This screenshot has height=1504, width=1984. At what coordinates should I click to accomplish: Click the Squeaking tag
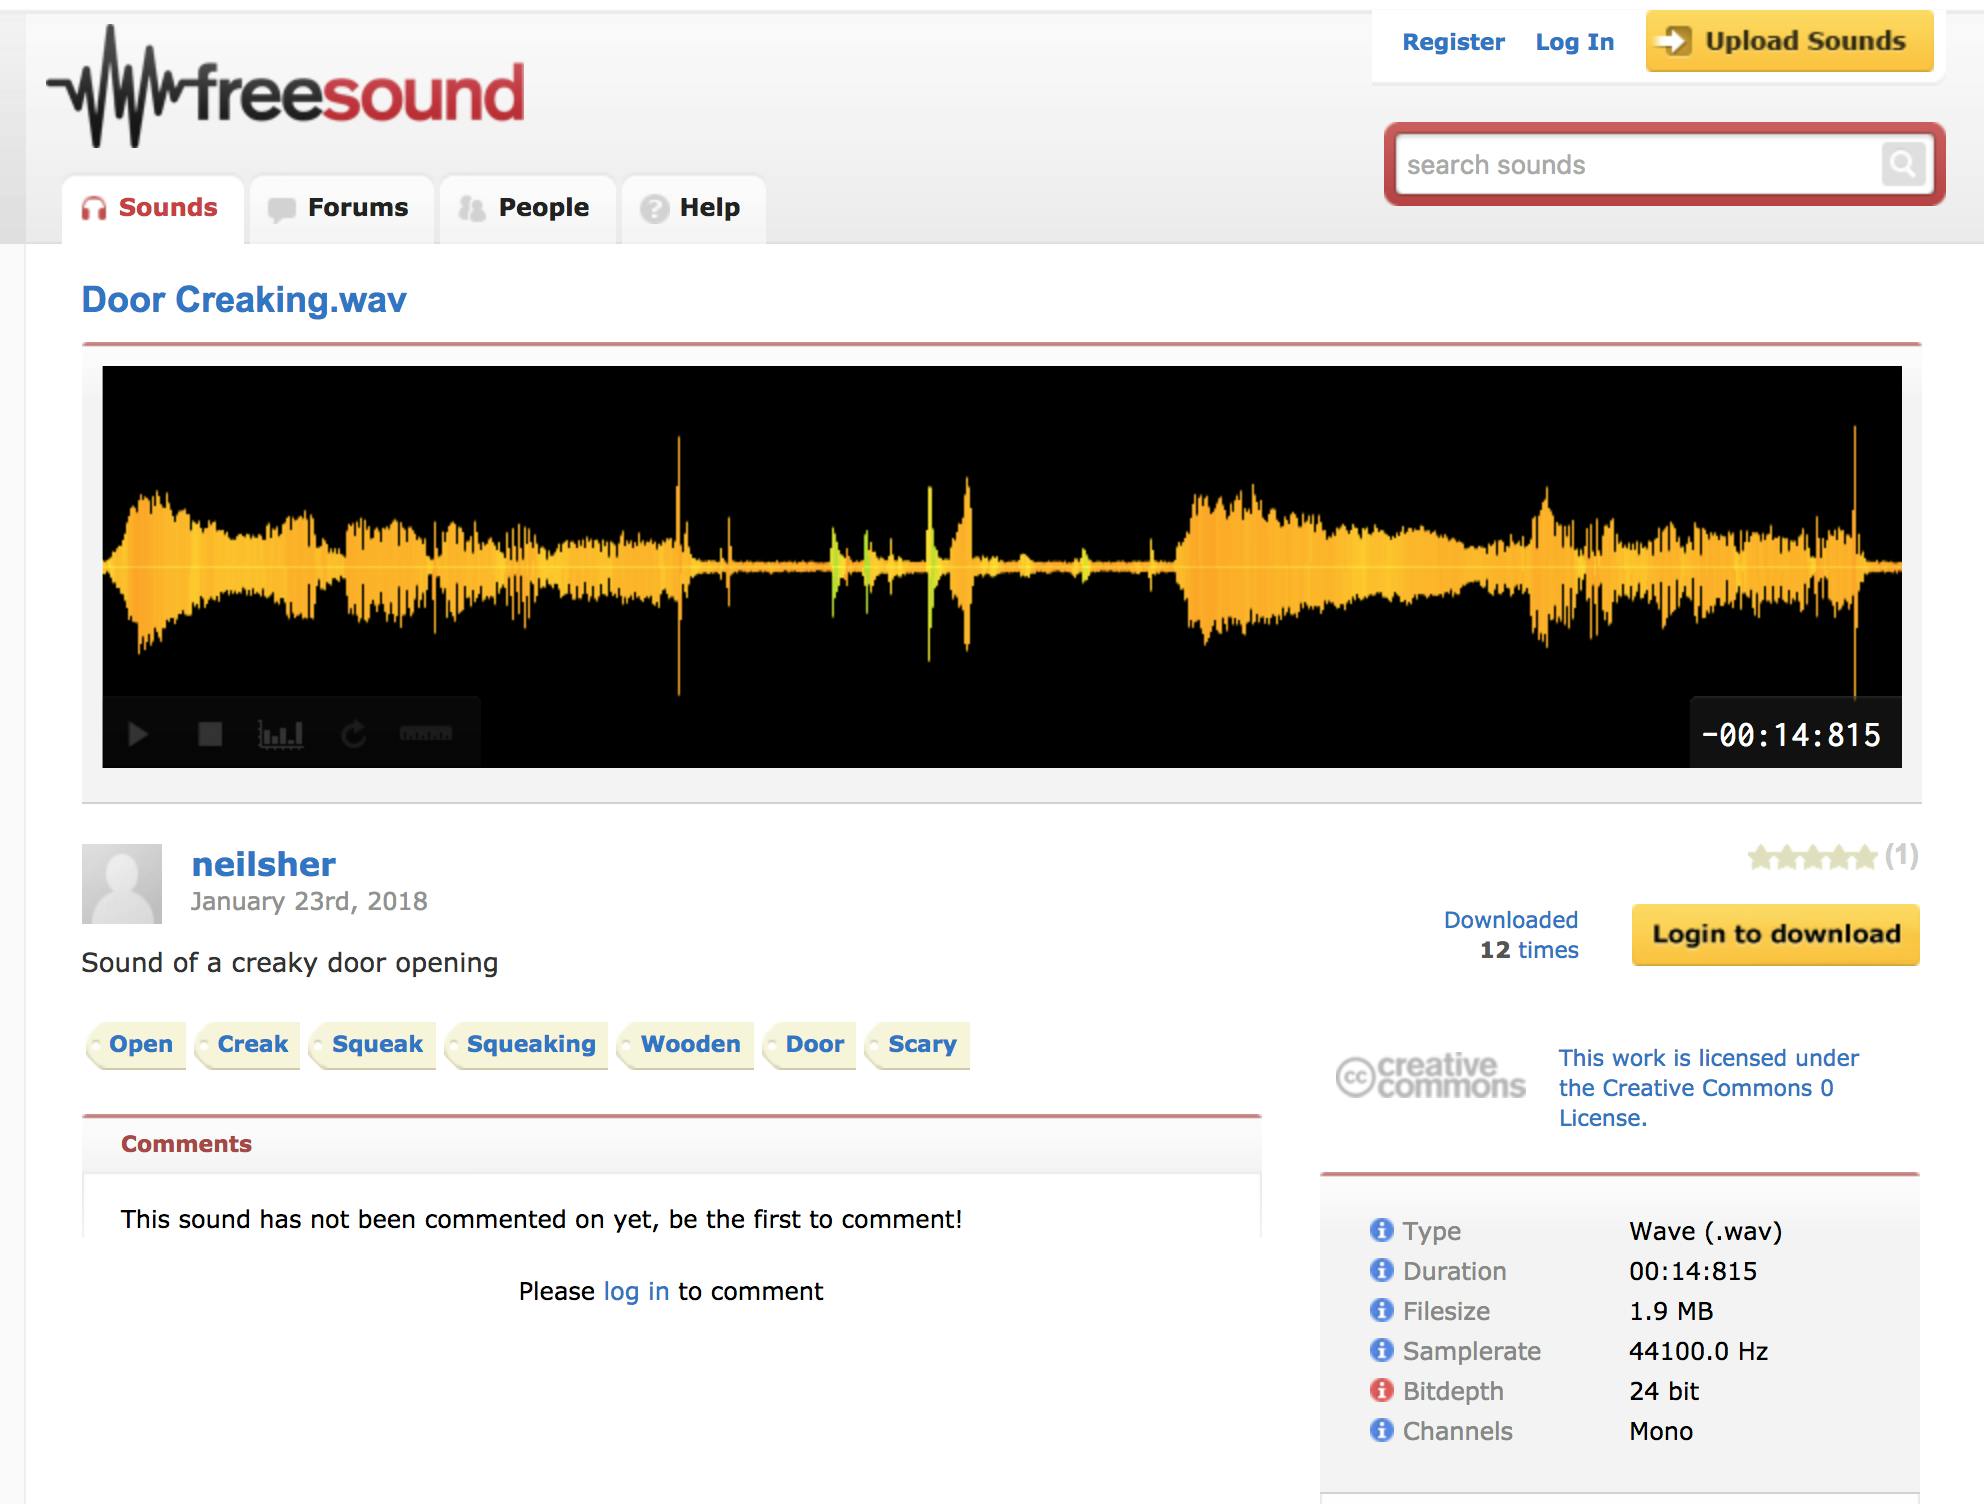point(530,1044)
